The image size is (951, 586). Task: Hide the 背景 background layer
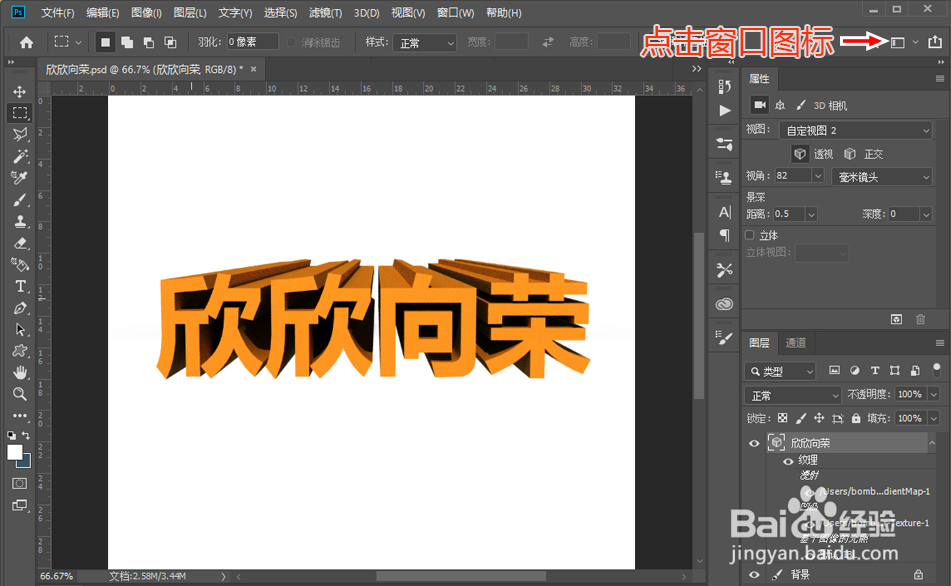(753, 574)
